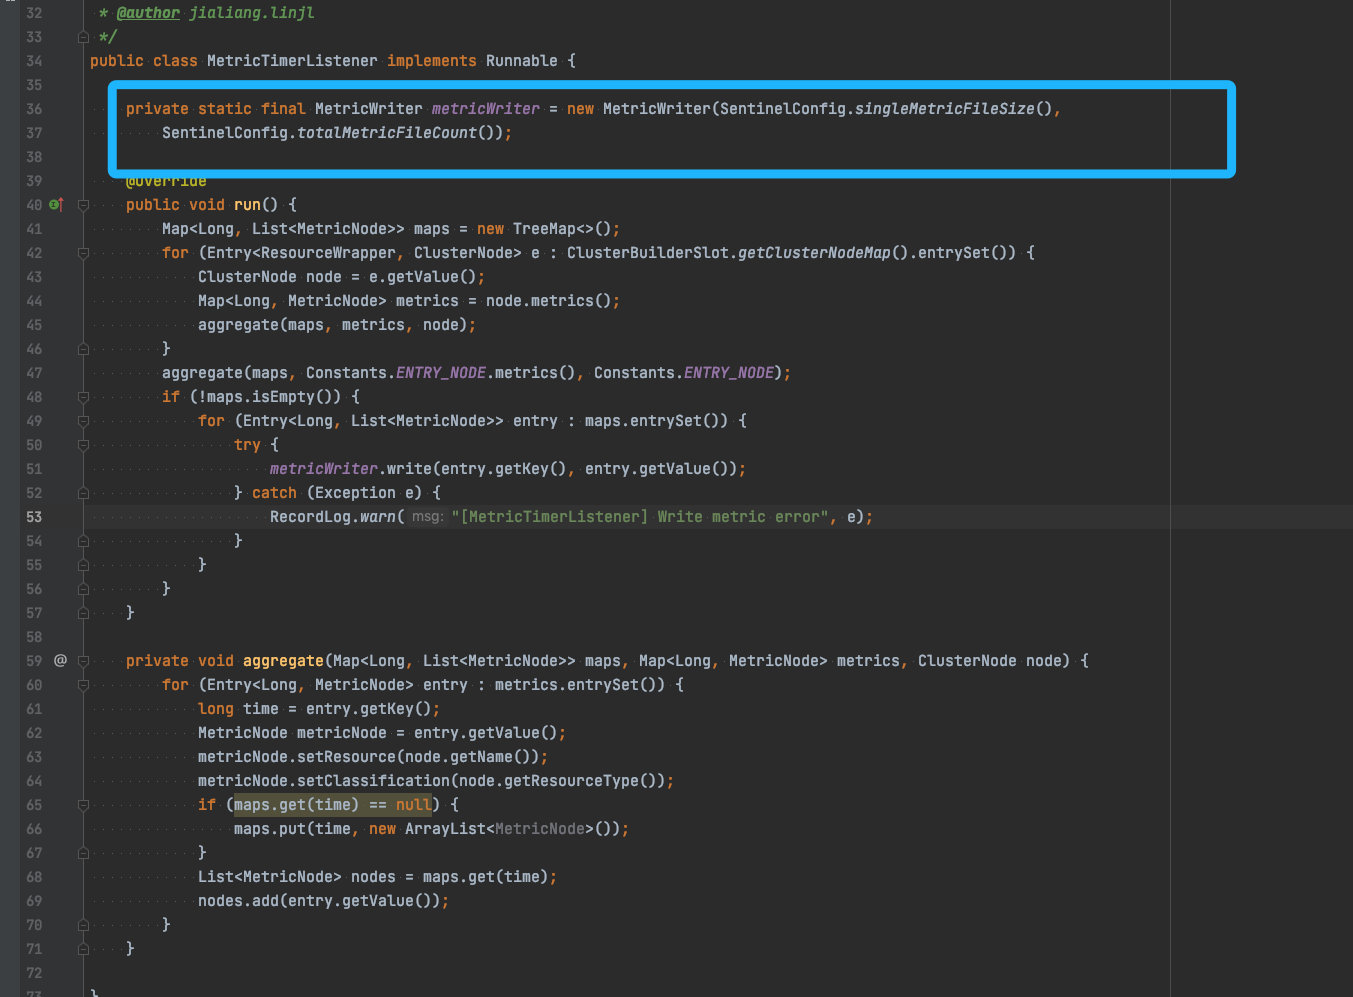Click the highlighted maps.get(time) == null condition
This screenshot has height=997, width=1353.
333,805
